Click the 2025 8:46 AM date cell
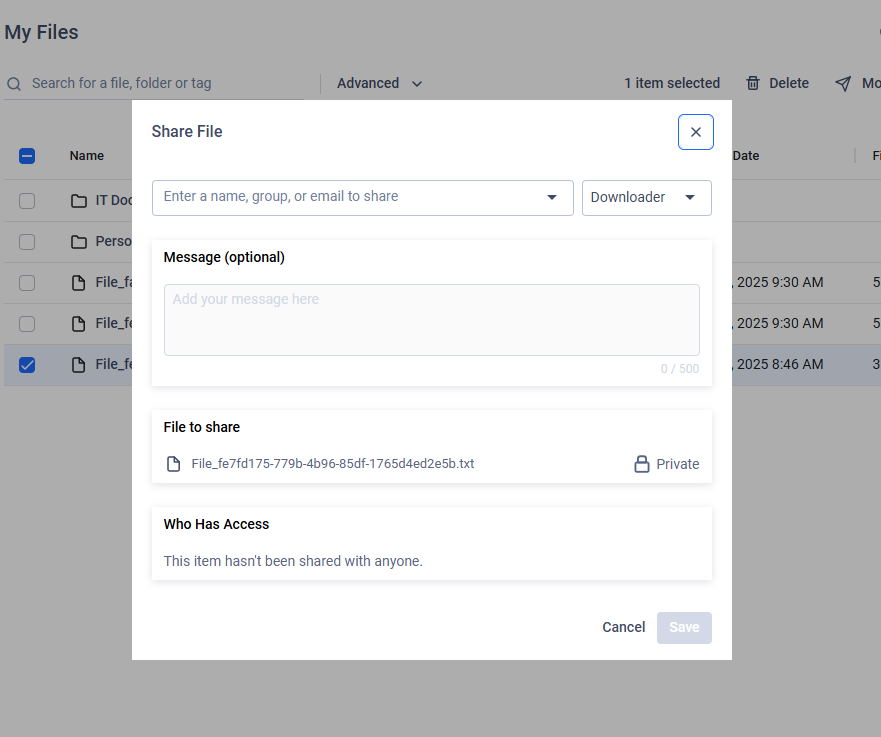881x737 pixels. pos(780,365)
